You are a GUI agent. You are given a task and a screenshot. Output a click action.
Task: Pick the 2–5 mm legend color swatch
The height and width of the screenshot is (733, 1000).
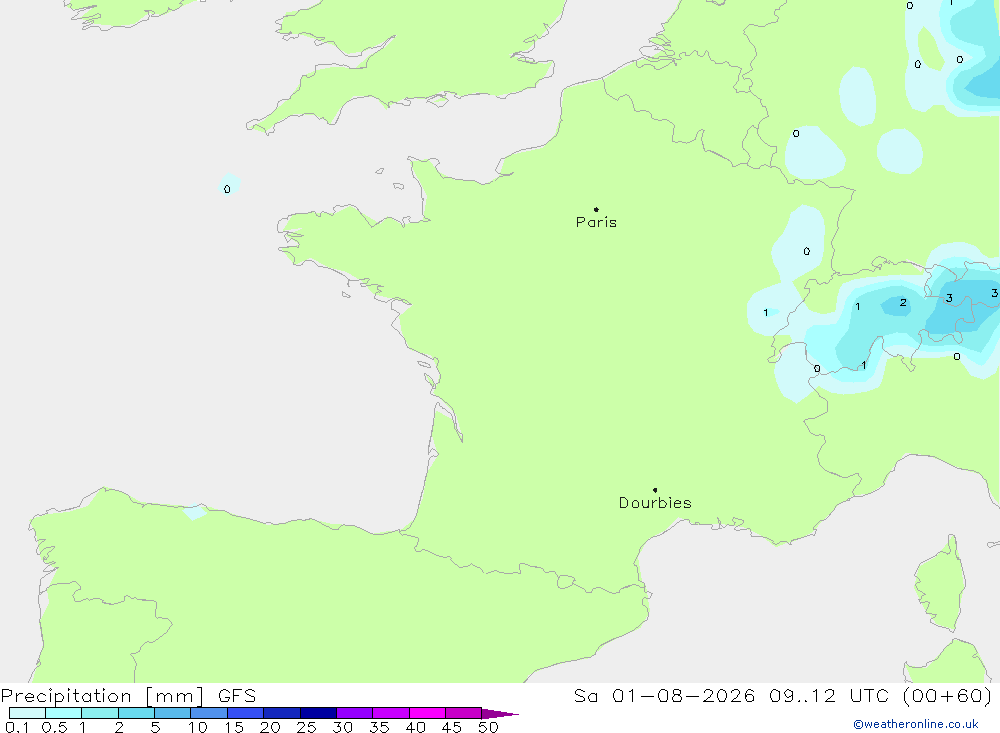[x=136, y=713]
